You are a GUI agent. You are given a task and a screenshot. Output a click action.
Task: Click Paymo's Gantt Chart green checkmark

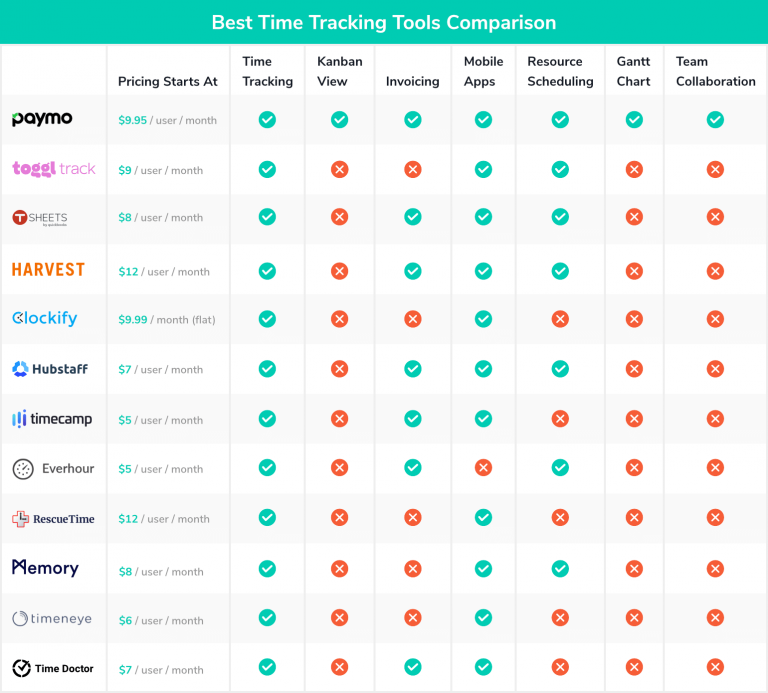(633, 120)
